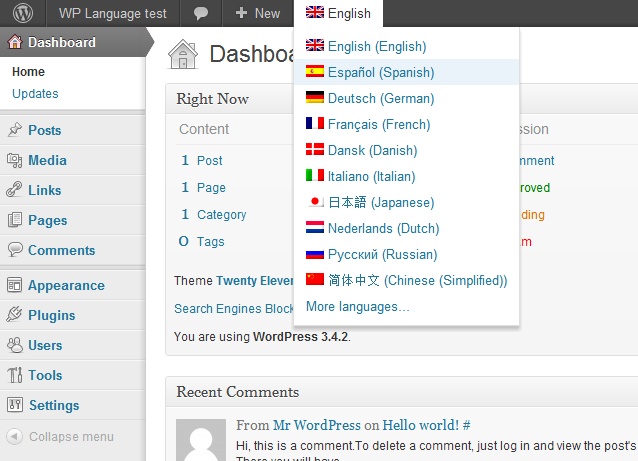Viewport: 638px width, 461px height.
Task: Click the Recent Comments widget header
Action: [402, 391]
